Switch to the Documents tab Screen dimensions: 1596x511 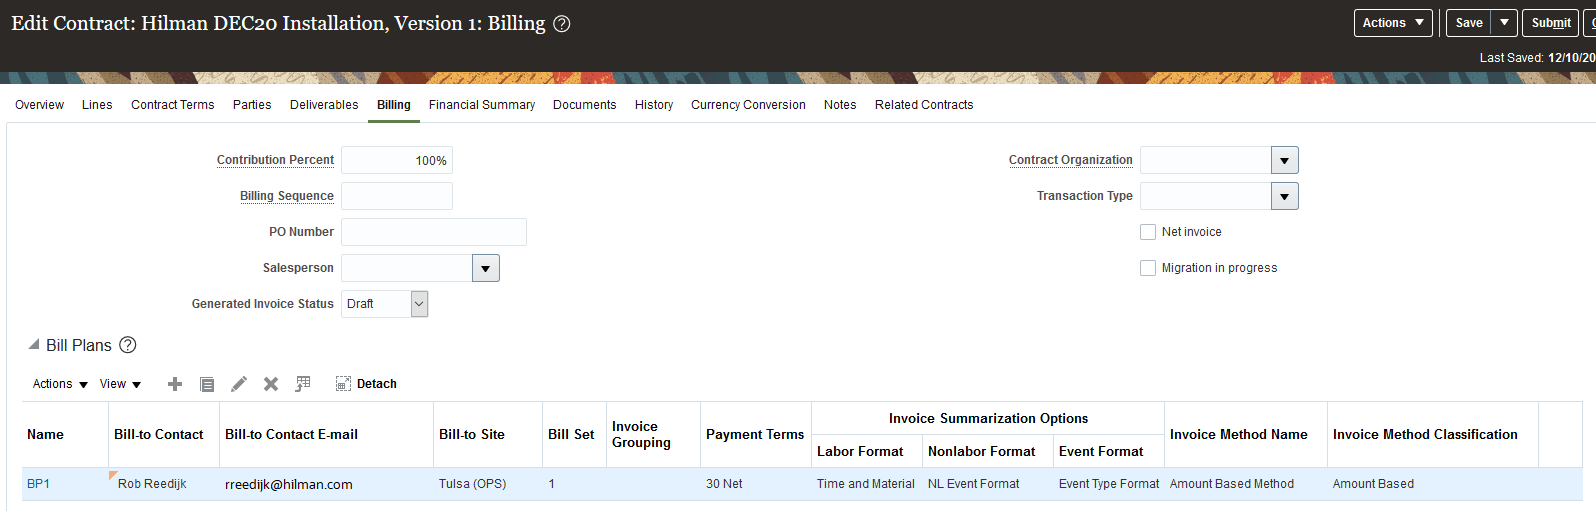tap(585, 105)
